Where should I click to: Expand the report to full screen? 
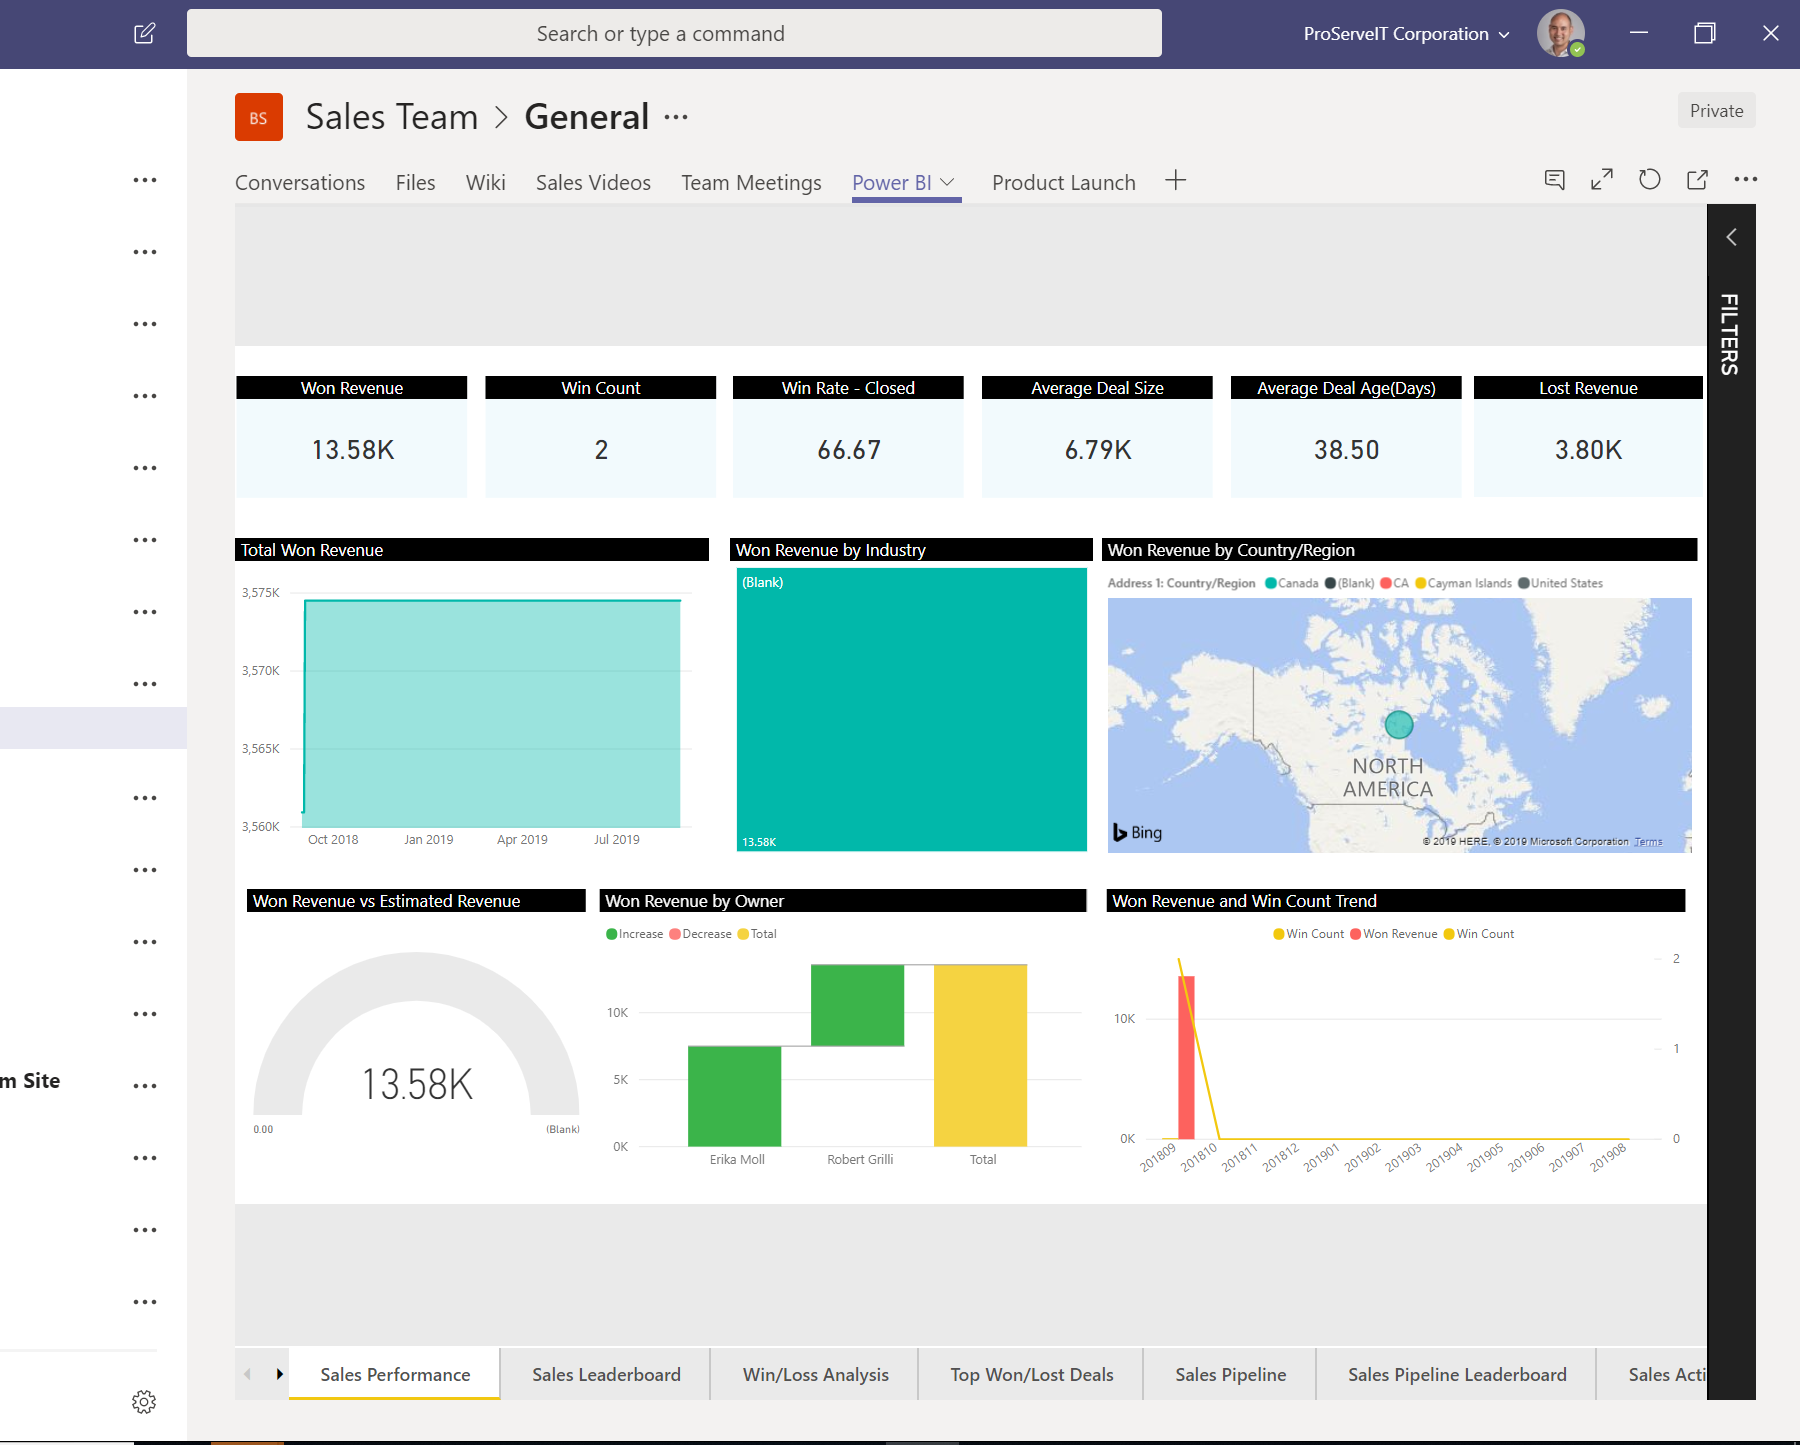[x=1601, y=180]
